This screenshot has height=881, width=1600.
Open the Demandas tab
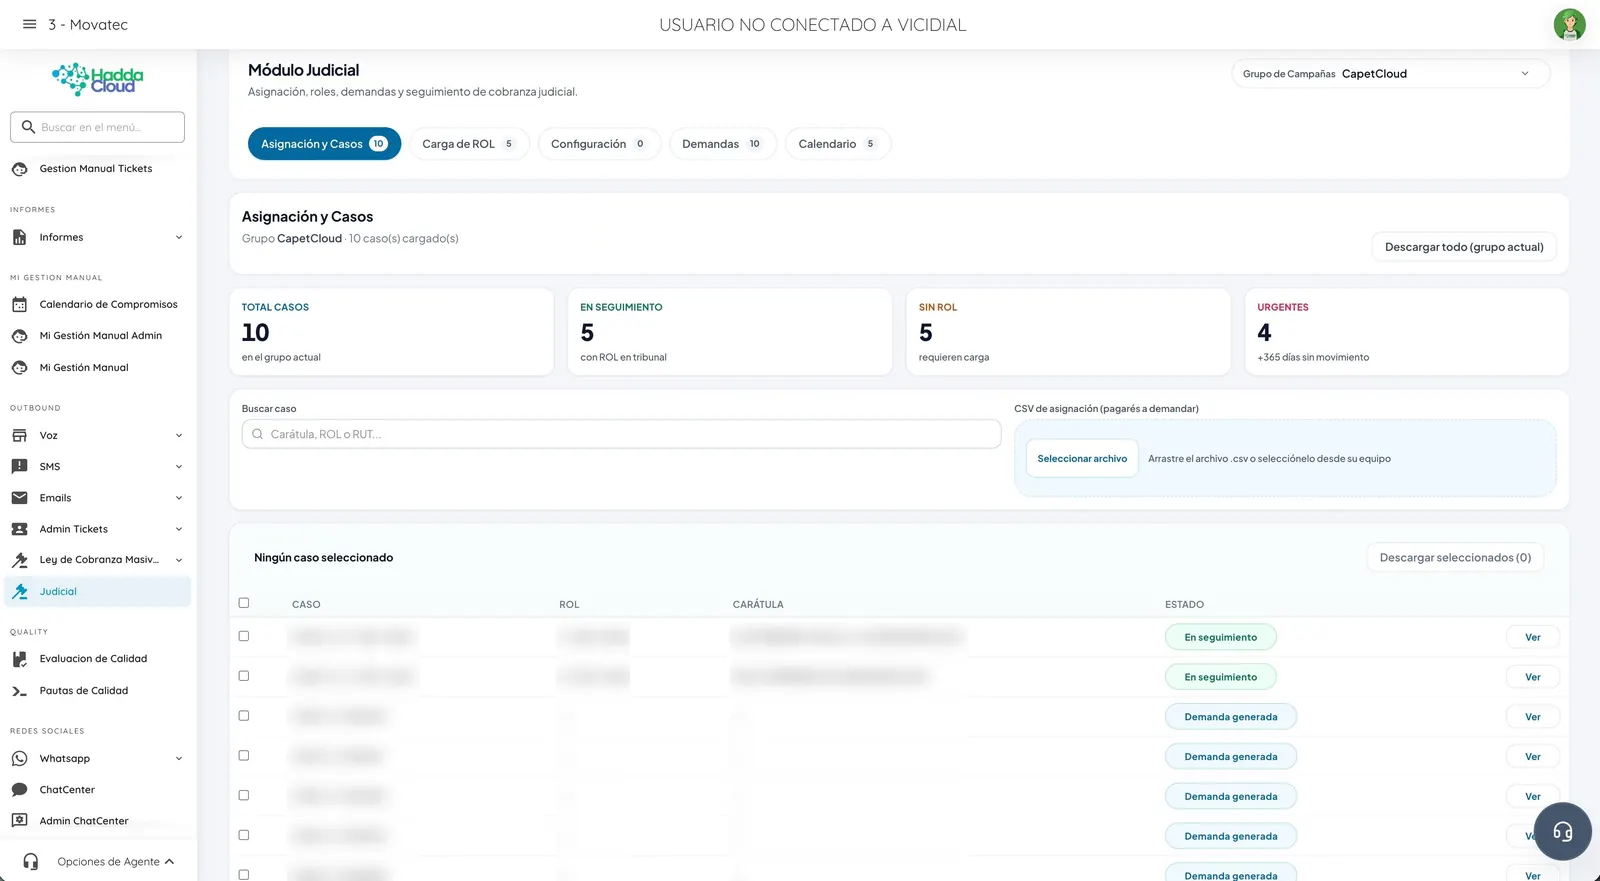click(722, 144)
